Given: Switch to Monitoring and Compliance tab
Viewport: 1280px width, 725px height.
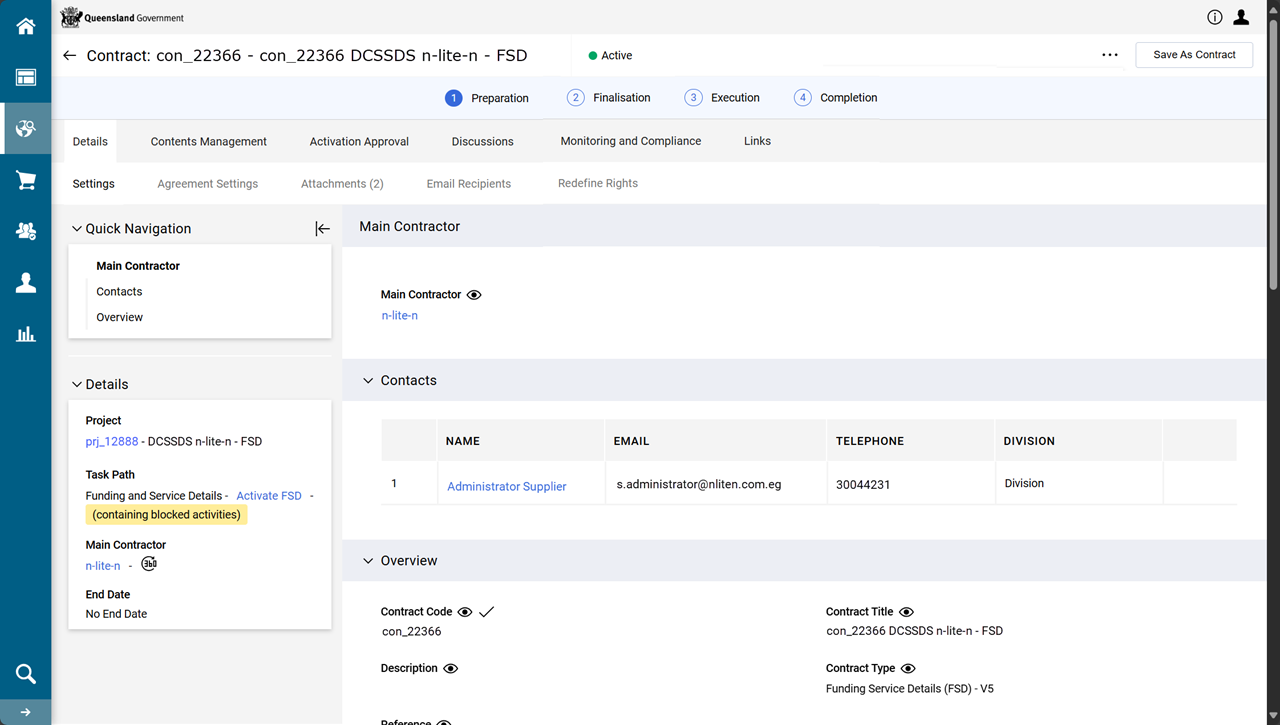Looking at the screenshot, I should point(630,141).
